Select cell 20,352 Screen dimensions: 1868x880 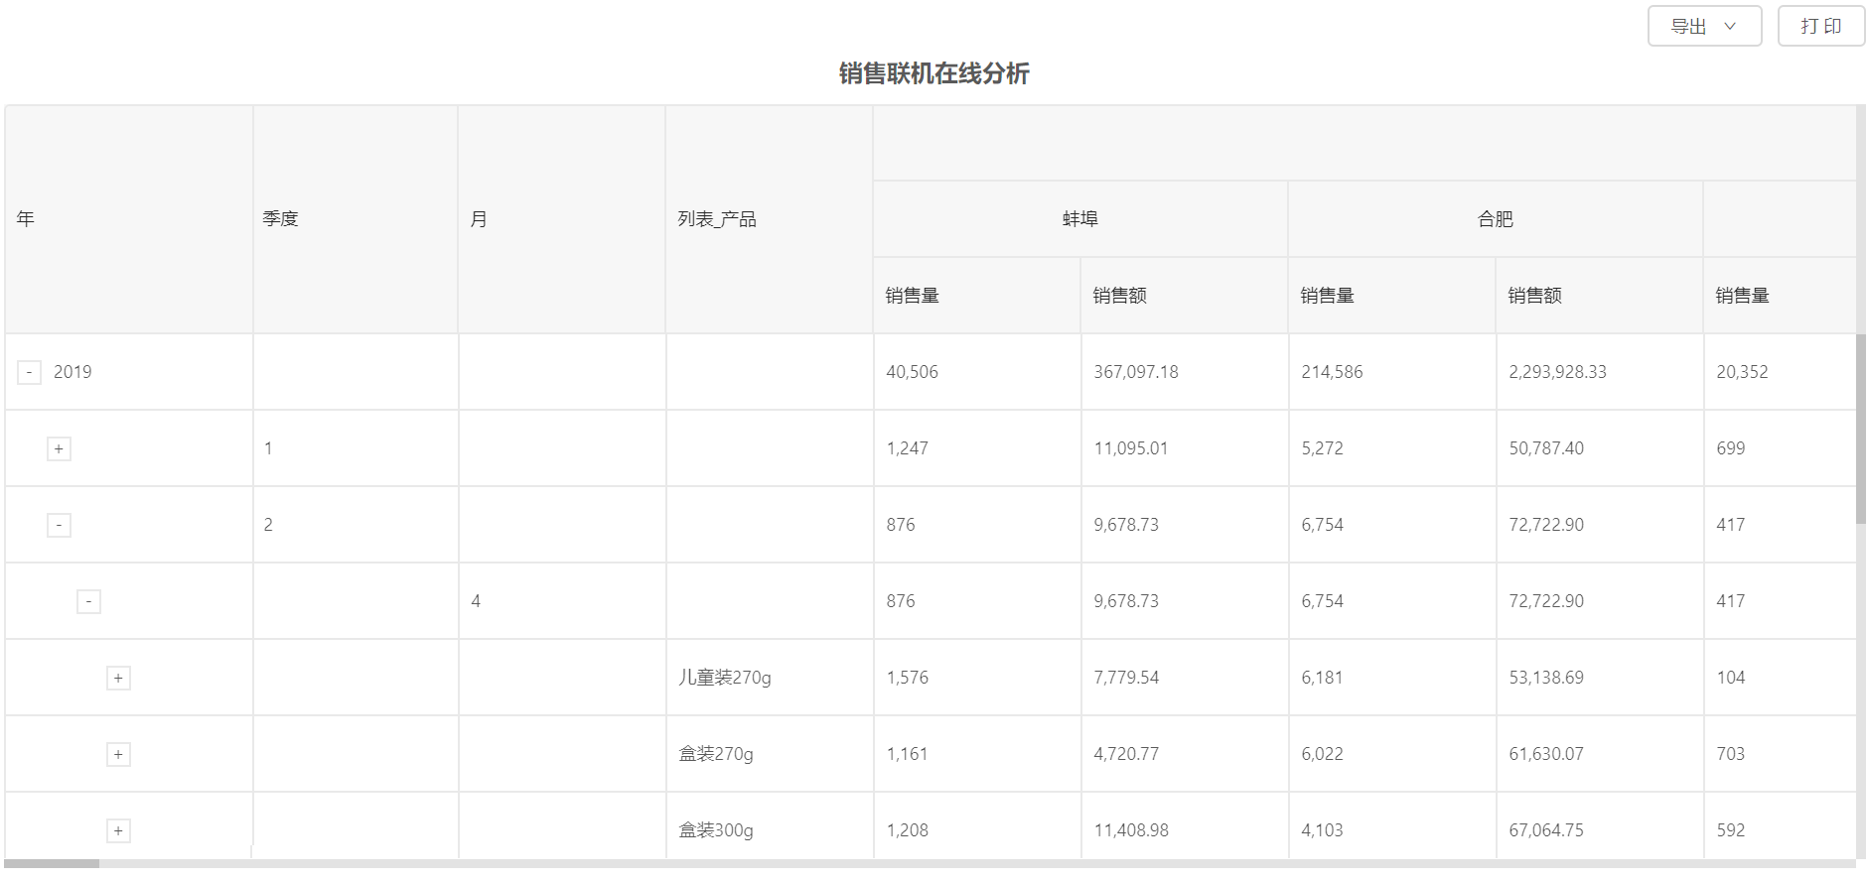coord(1780,372)
